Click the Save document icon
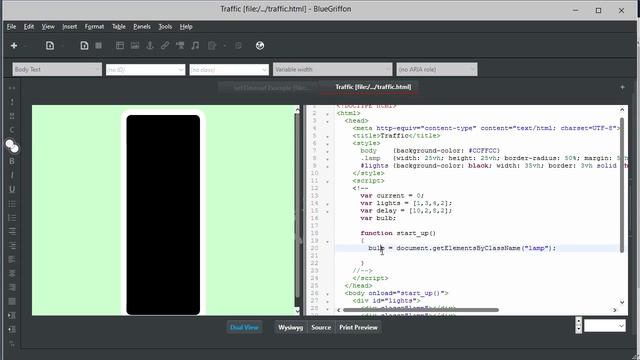The width and height of the screenshot is (640, 360). [x=84, y=46]
